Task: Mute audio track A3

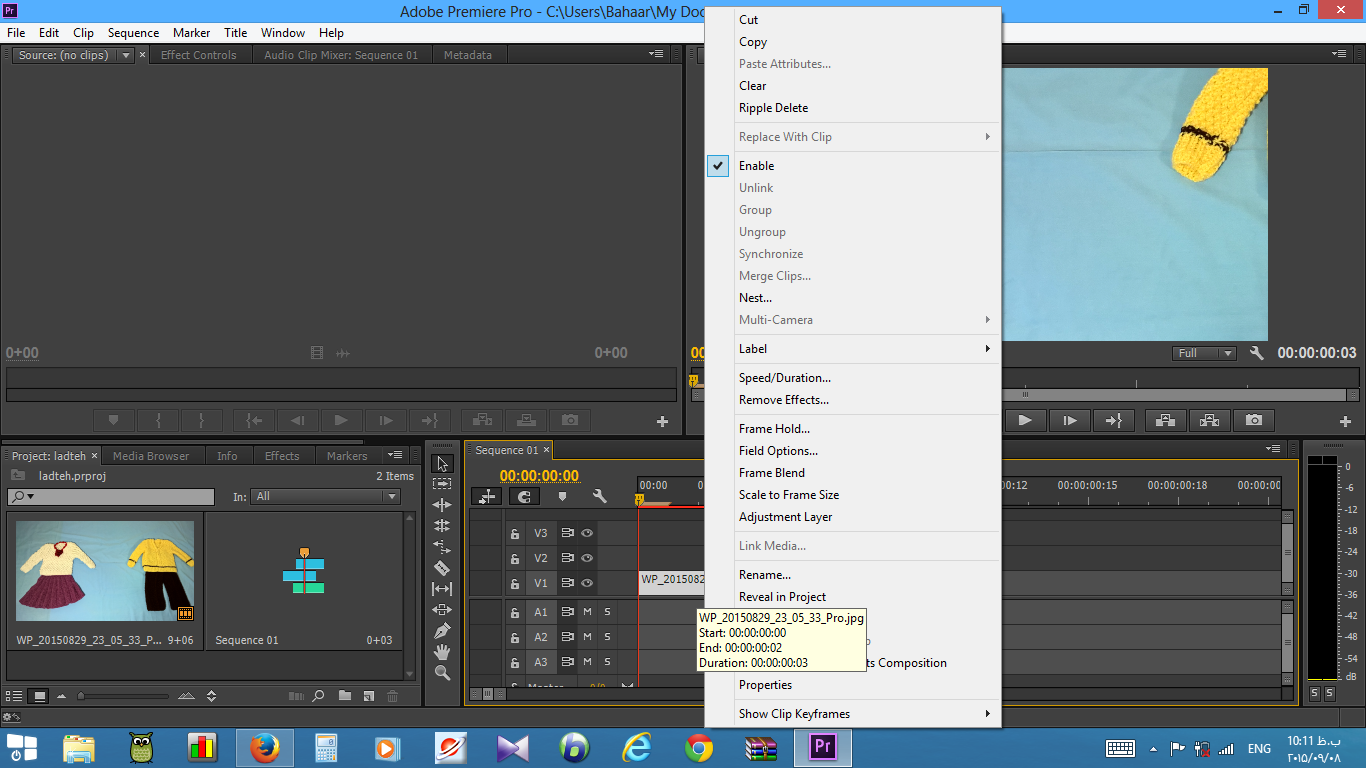Action: pyautogui.click(x=588, y=662)
